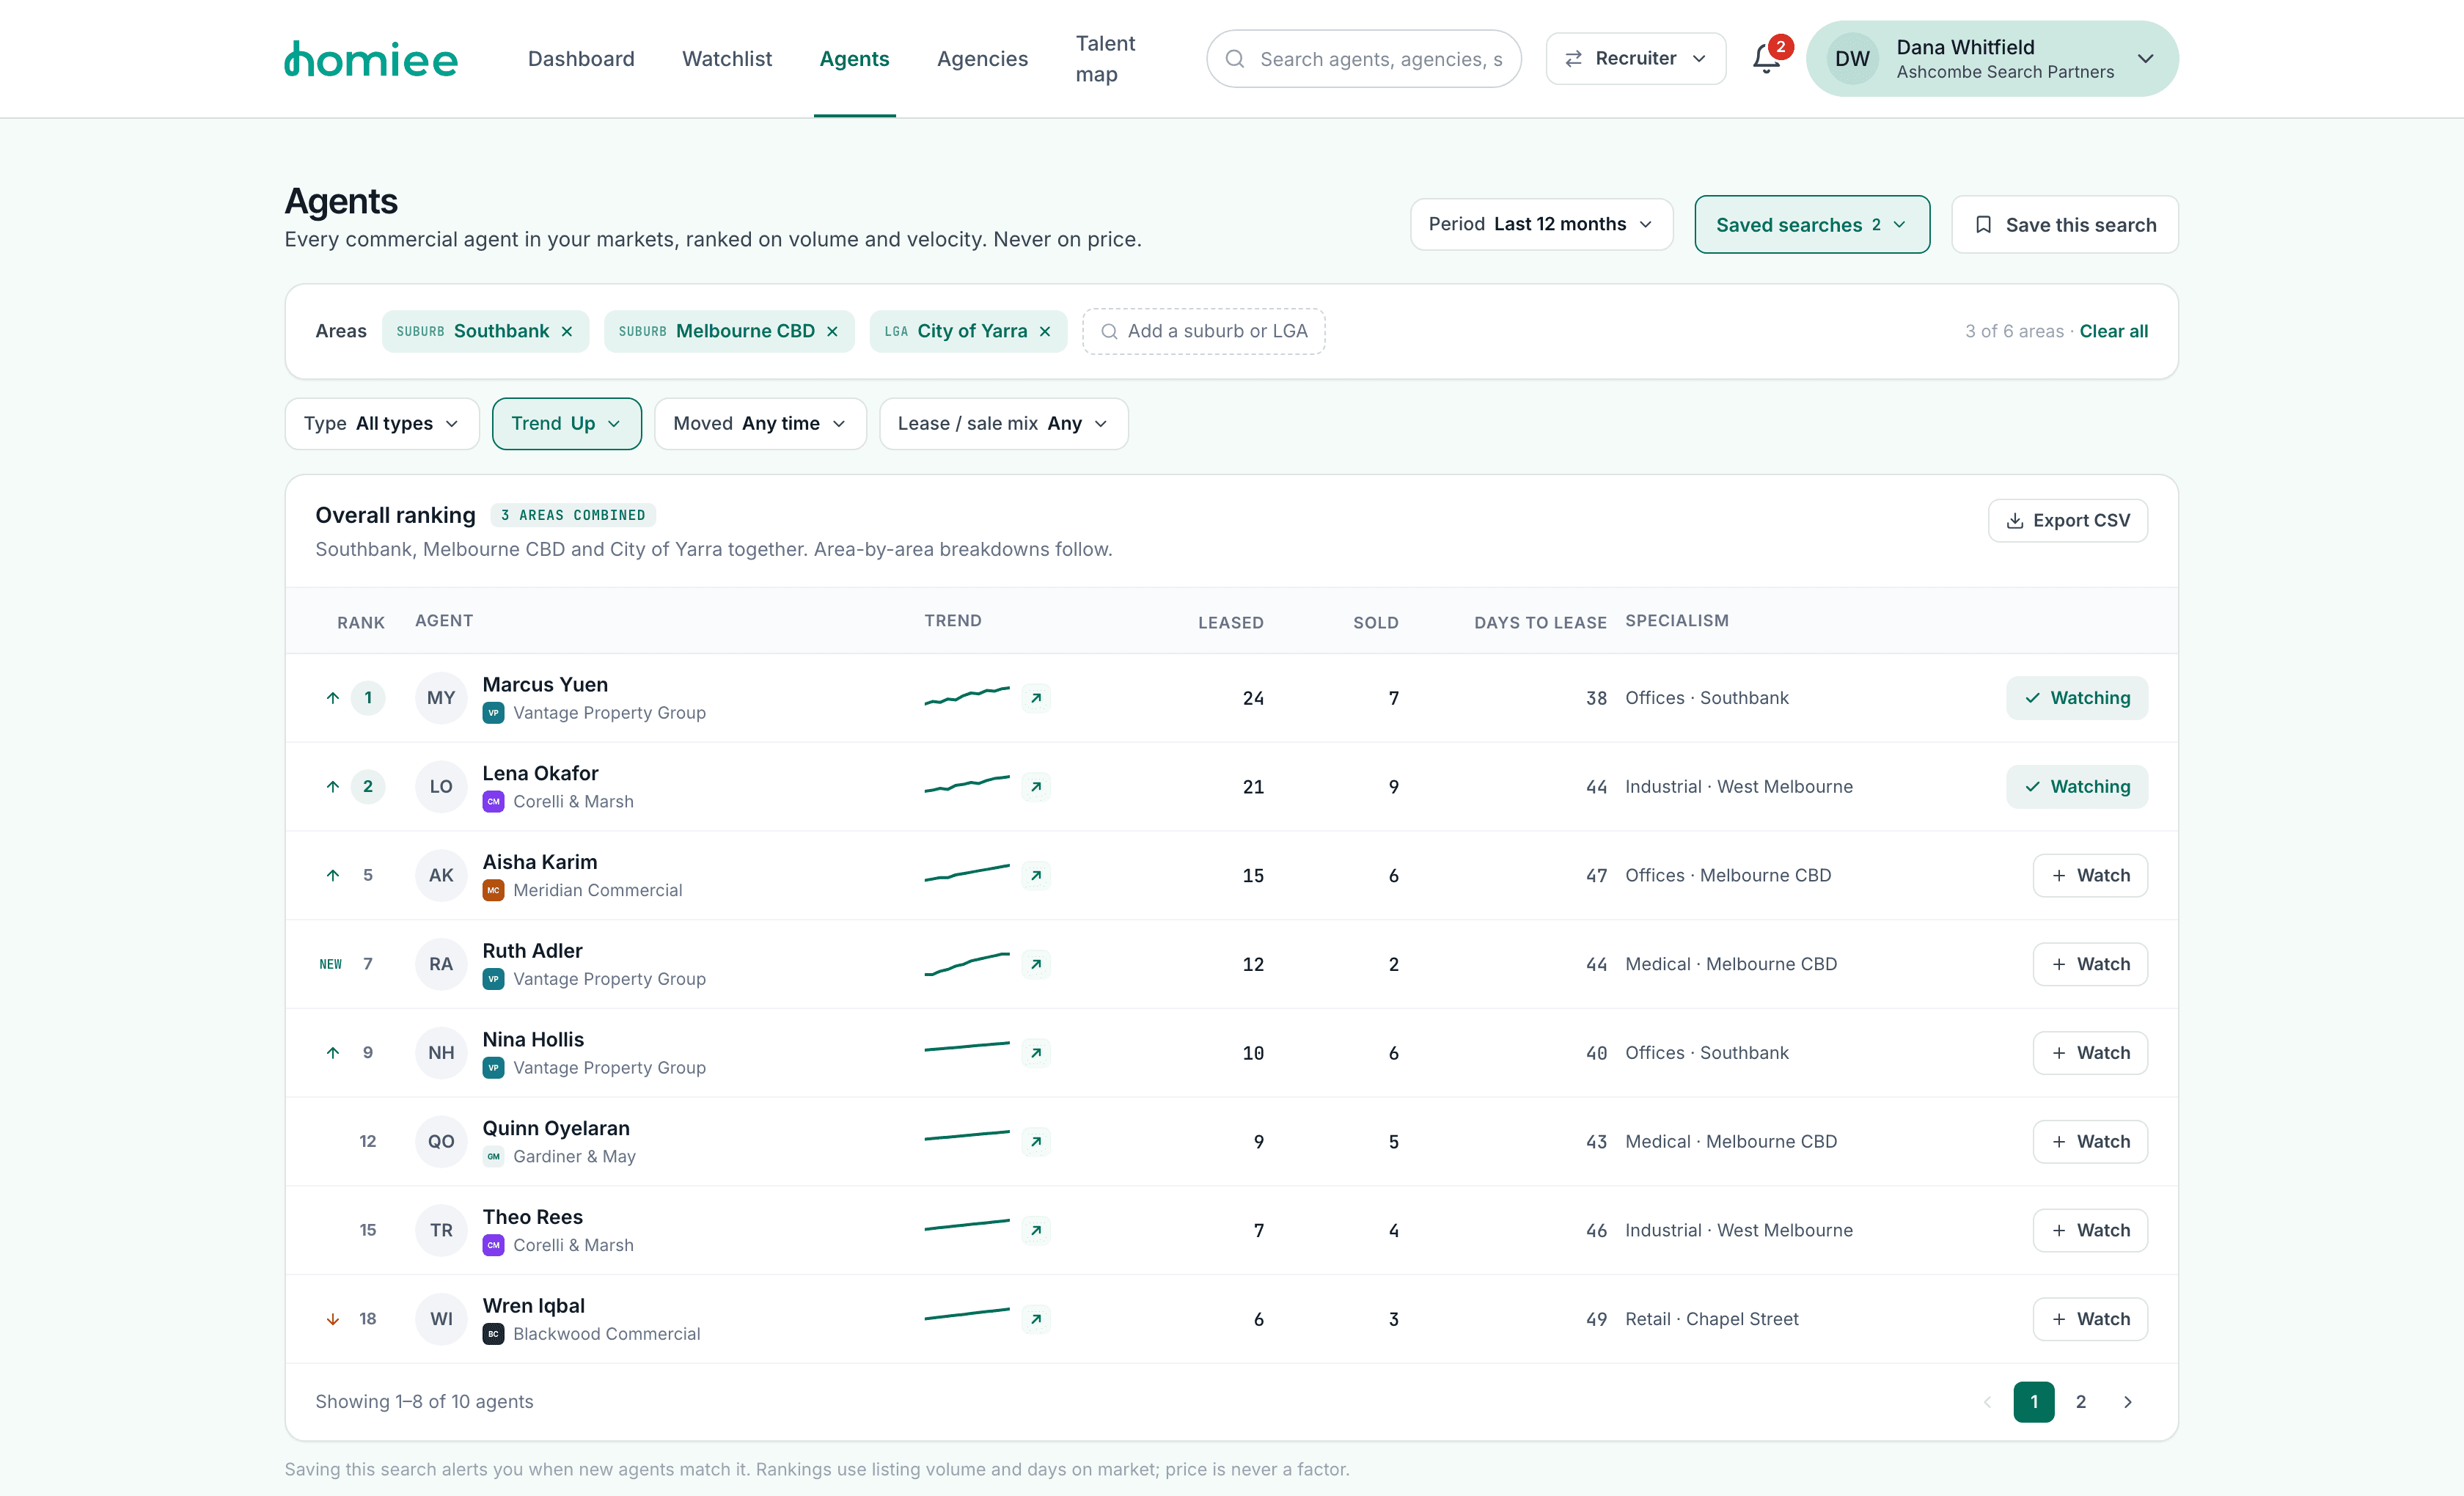
Task: Click Wren Iqbal's trend arrow icon
Action: click(1036, 1319)
